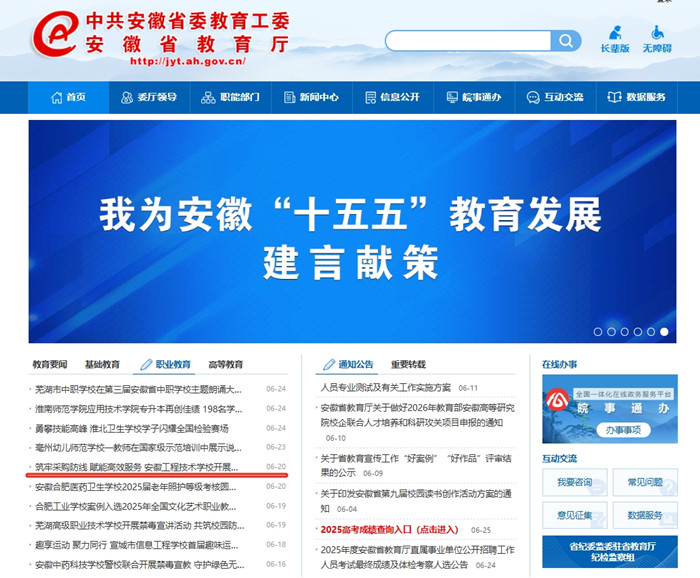Open 信息公开 navigation item
Viewport: 700px width, 578px height.
[392, 97]
